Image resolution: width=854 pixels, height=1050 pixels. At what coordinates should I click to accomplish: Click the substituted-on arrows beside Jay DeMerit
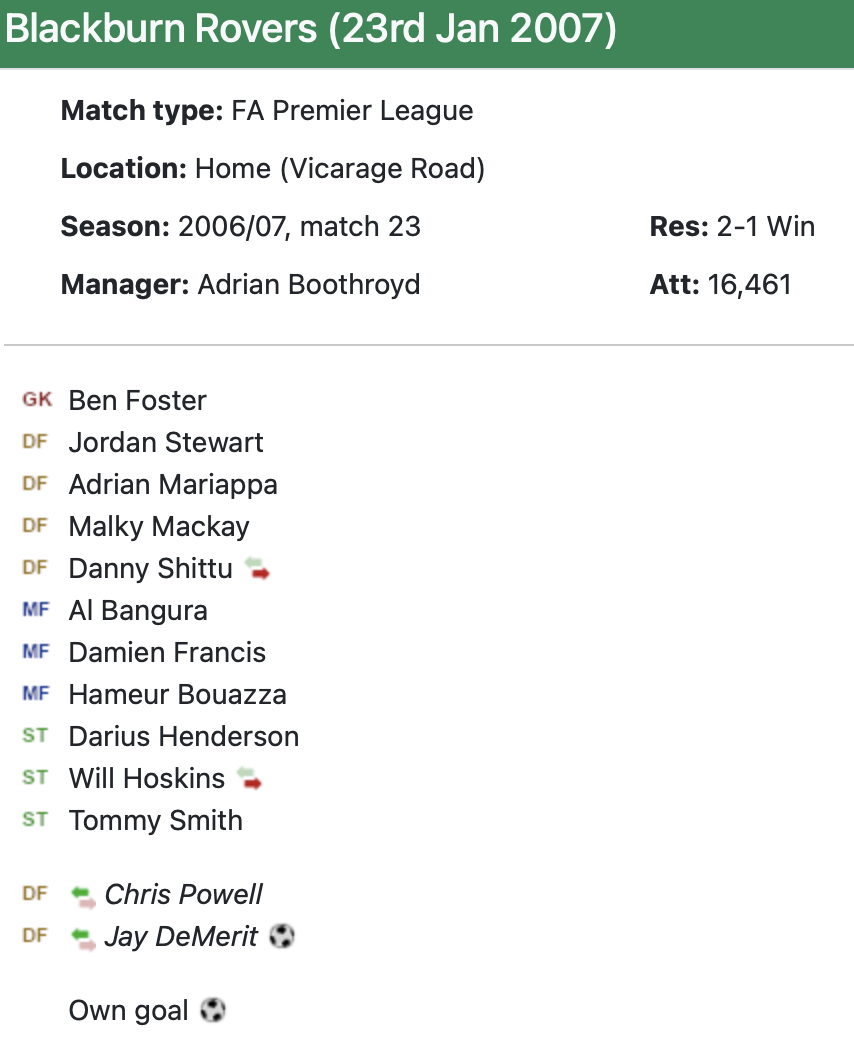83,937
